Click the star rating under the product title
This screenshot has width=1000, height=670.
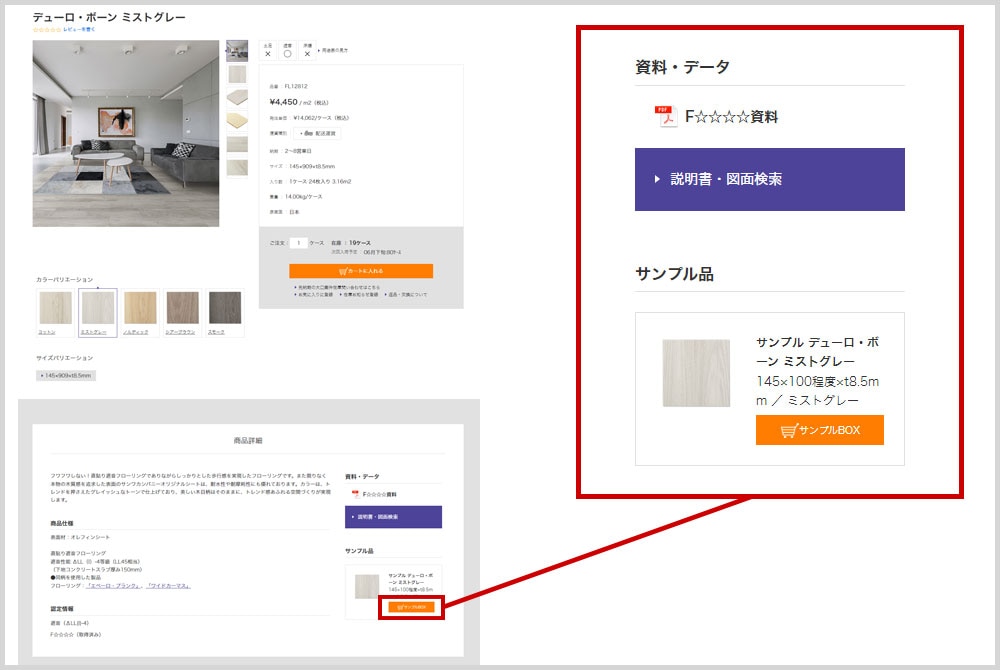[46, 30]
